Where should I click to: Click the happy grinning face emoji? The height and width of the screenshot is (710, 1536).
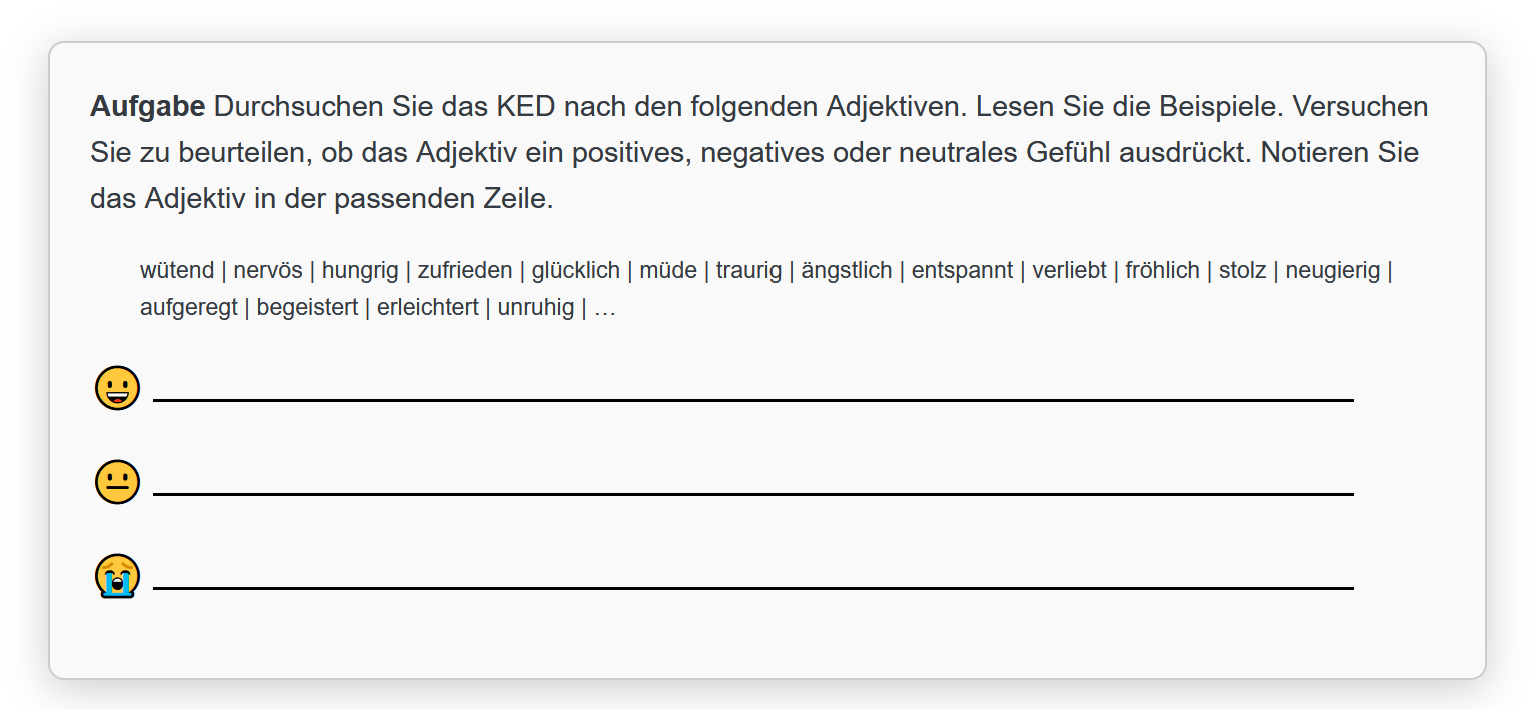pyautogui.click(x=117, y=388)
